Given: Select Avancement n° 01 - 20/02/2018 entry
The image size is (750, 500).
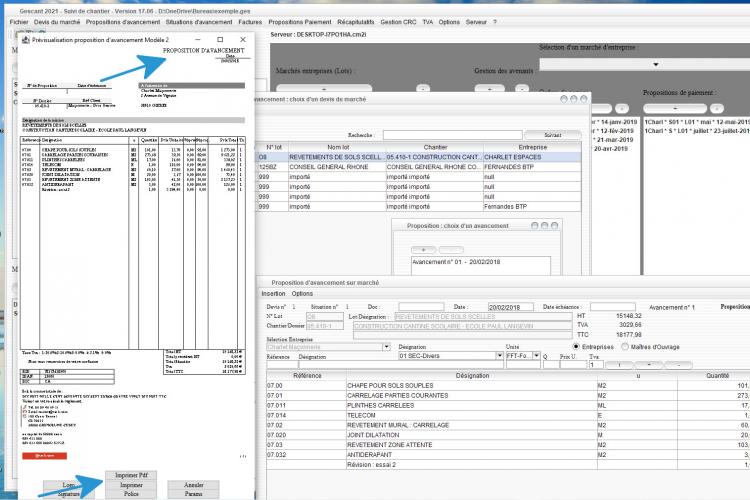Looking at the screenshot, I should tap(456, 262).
